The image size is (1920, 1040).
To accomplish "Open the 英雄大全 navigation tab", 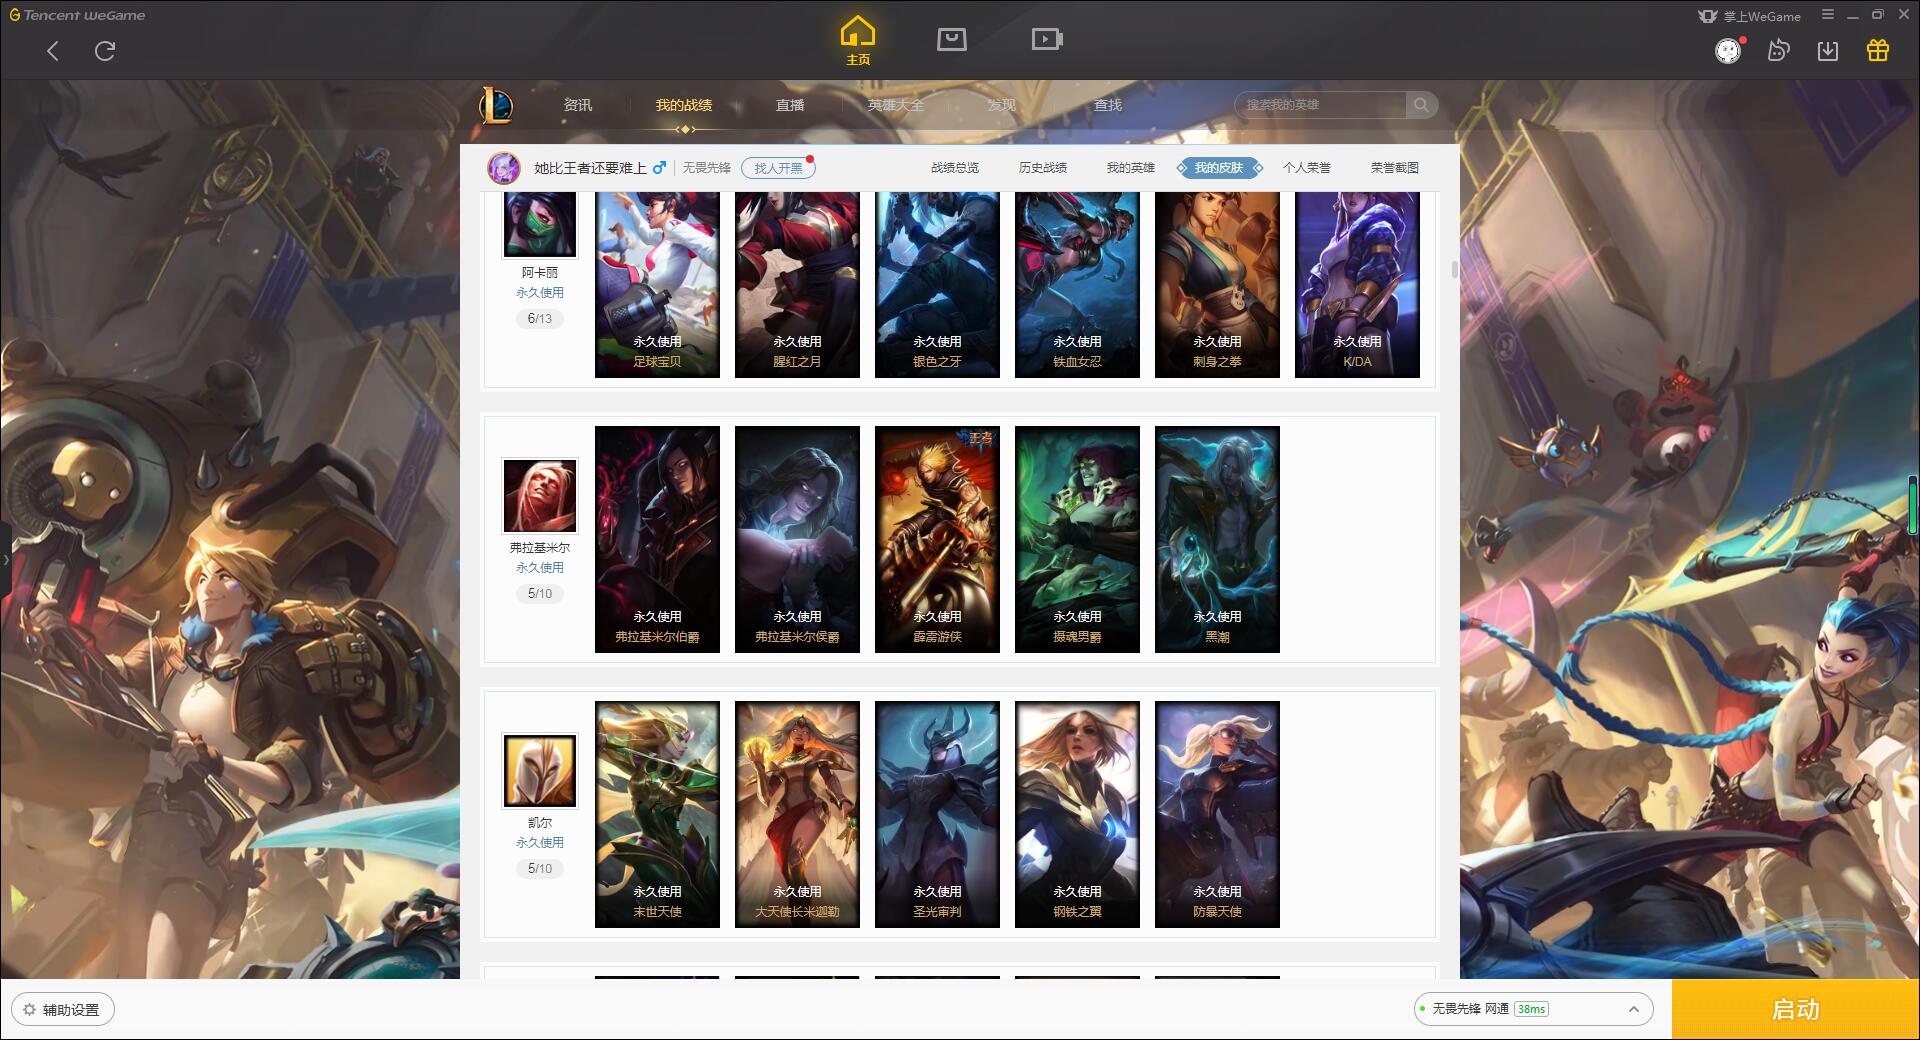I will click(896, 105).
